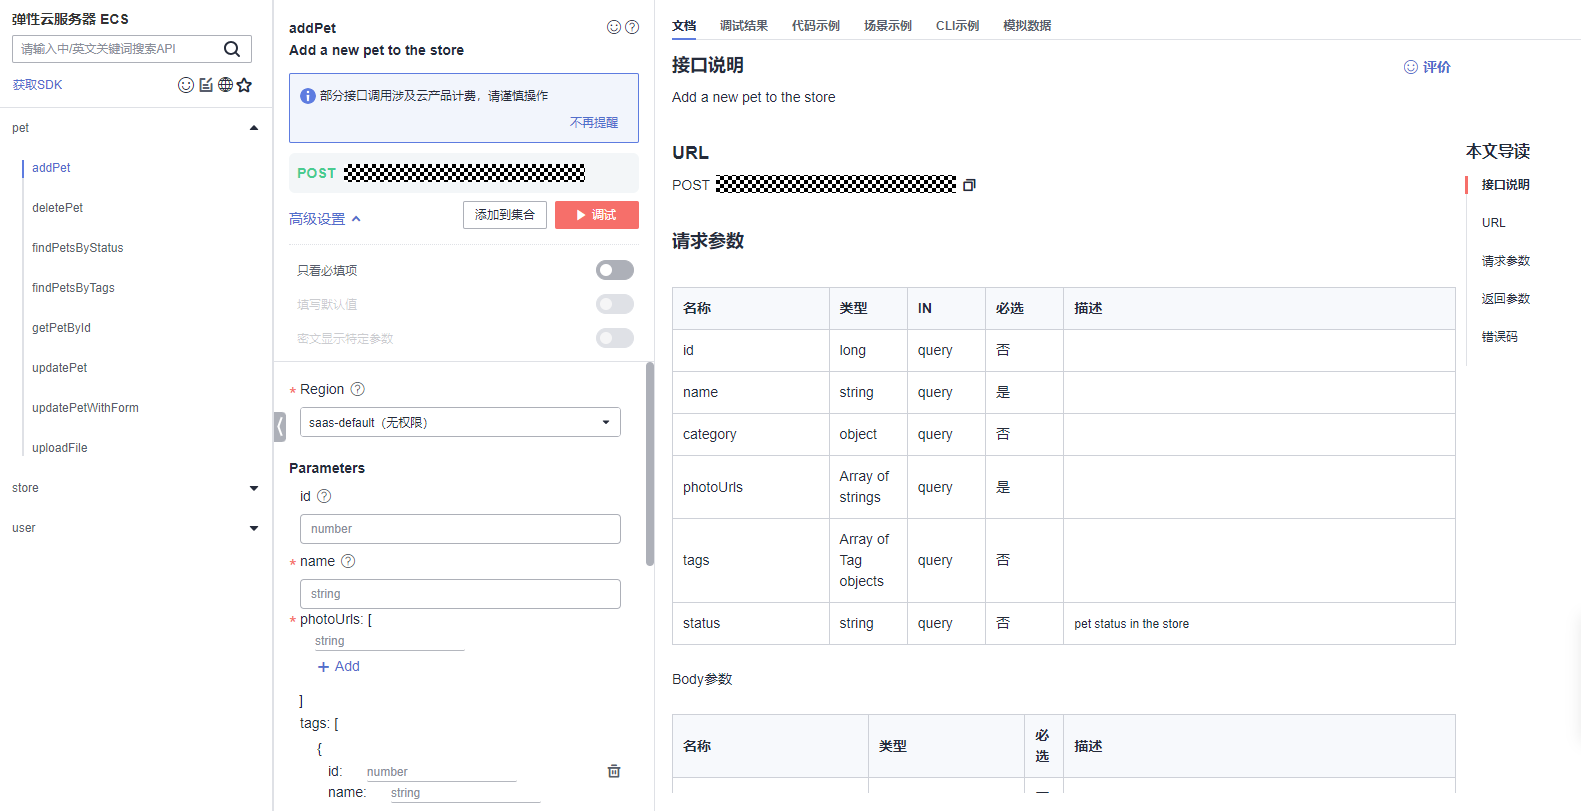1581x811 pixels.
Task: Delete the tags entry with trash icon
Action: (614, 771)
